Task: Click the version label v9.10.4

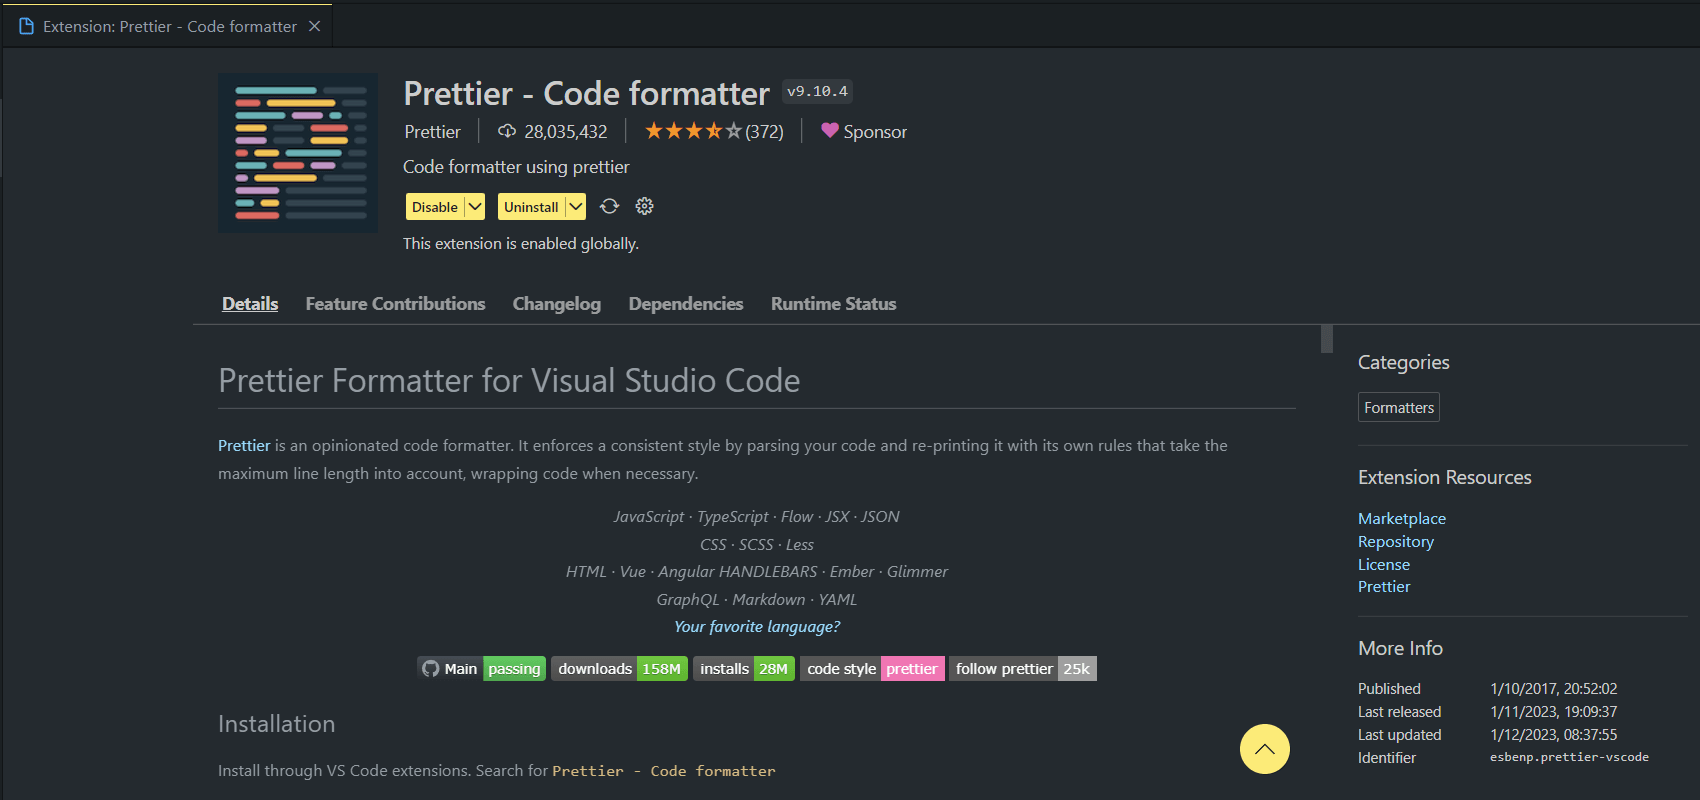Action: click(x=817, y=91)
